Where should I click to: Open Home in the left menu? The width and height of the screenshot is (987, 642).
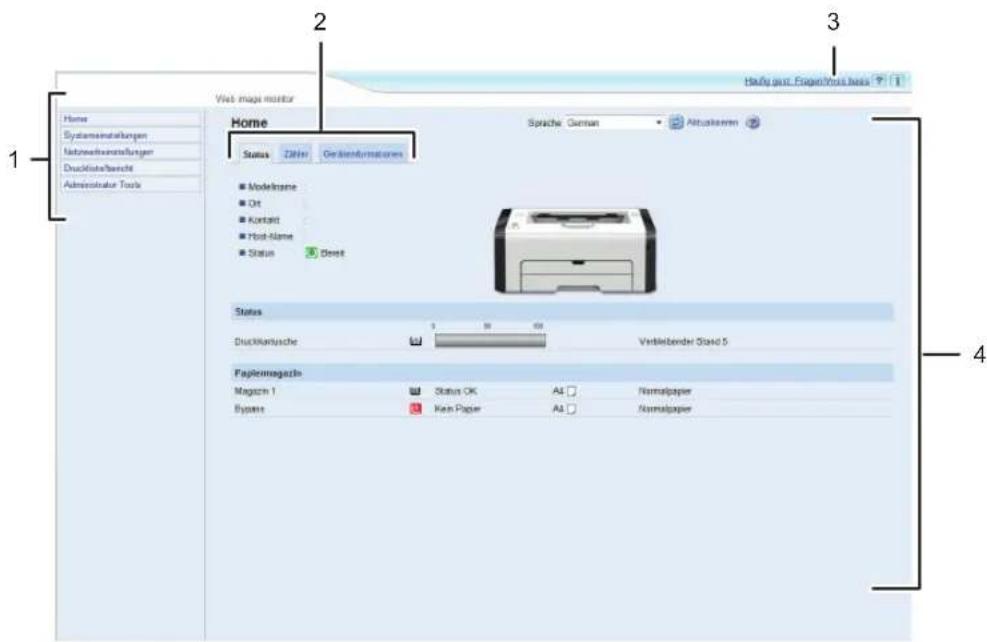click(x=131, y=119)
